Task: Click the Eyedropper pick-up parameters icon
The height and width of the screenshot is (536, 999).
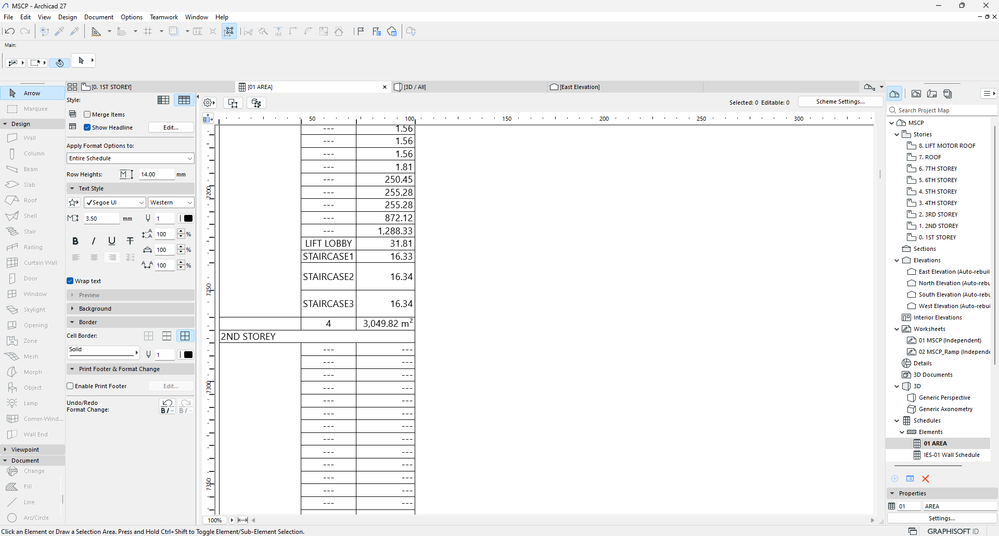Action: point(59,31)
